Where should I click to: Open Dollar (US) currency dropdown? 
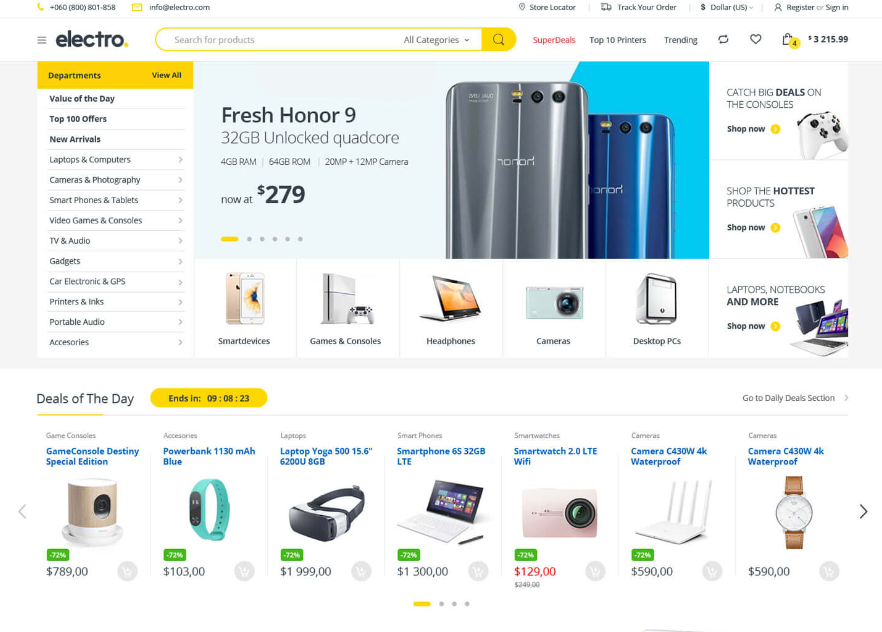[727, 7]
